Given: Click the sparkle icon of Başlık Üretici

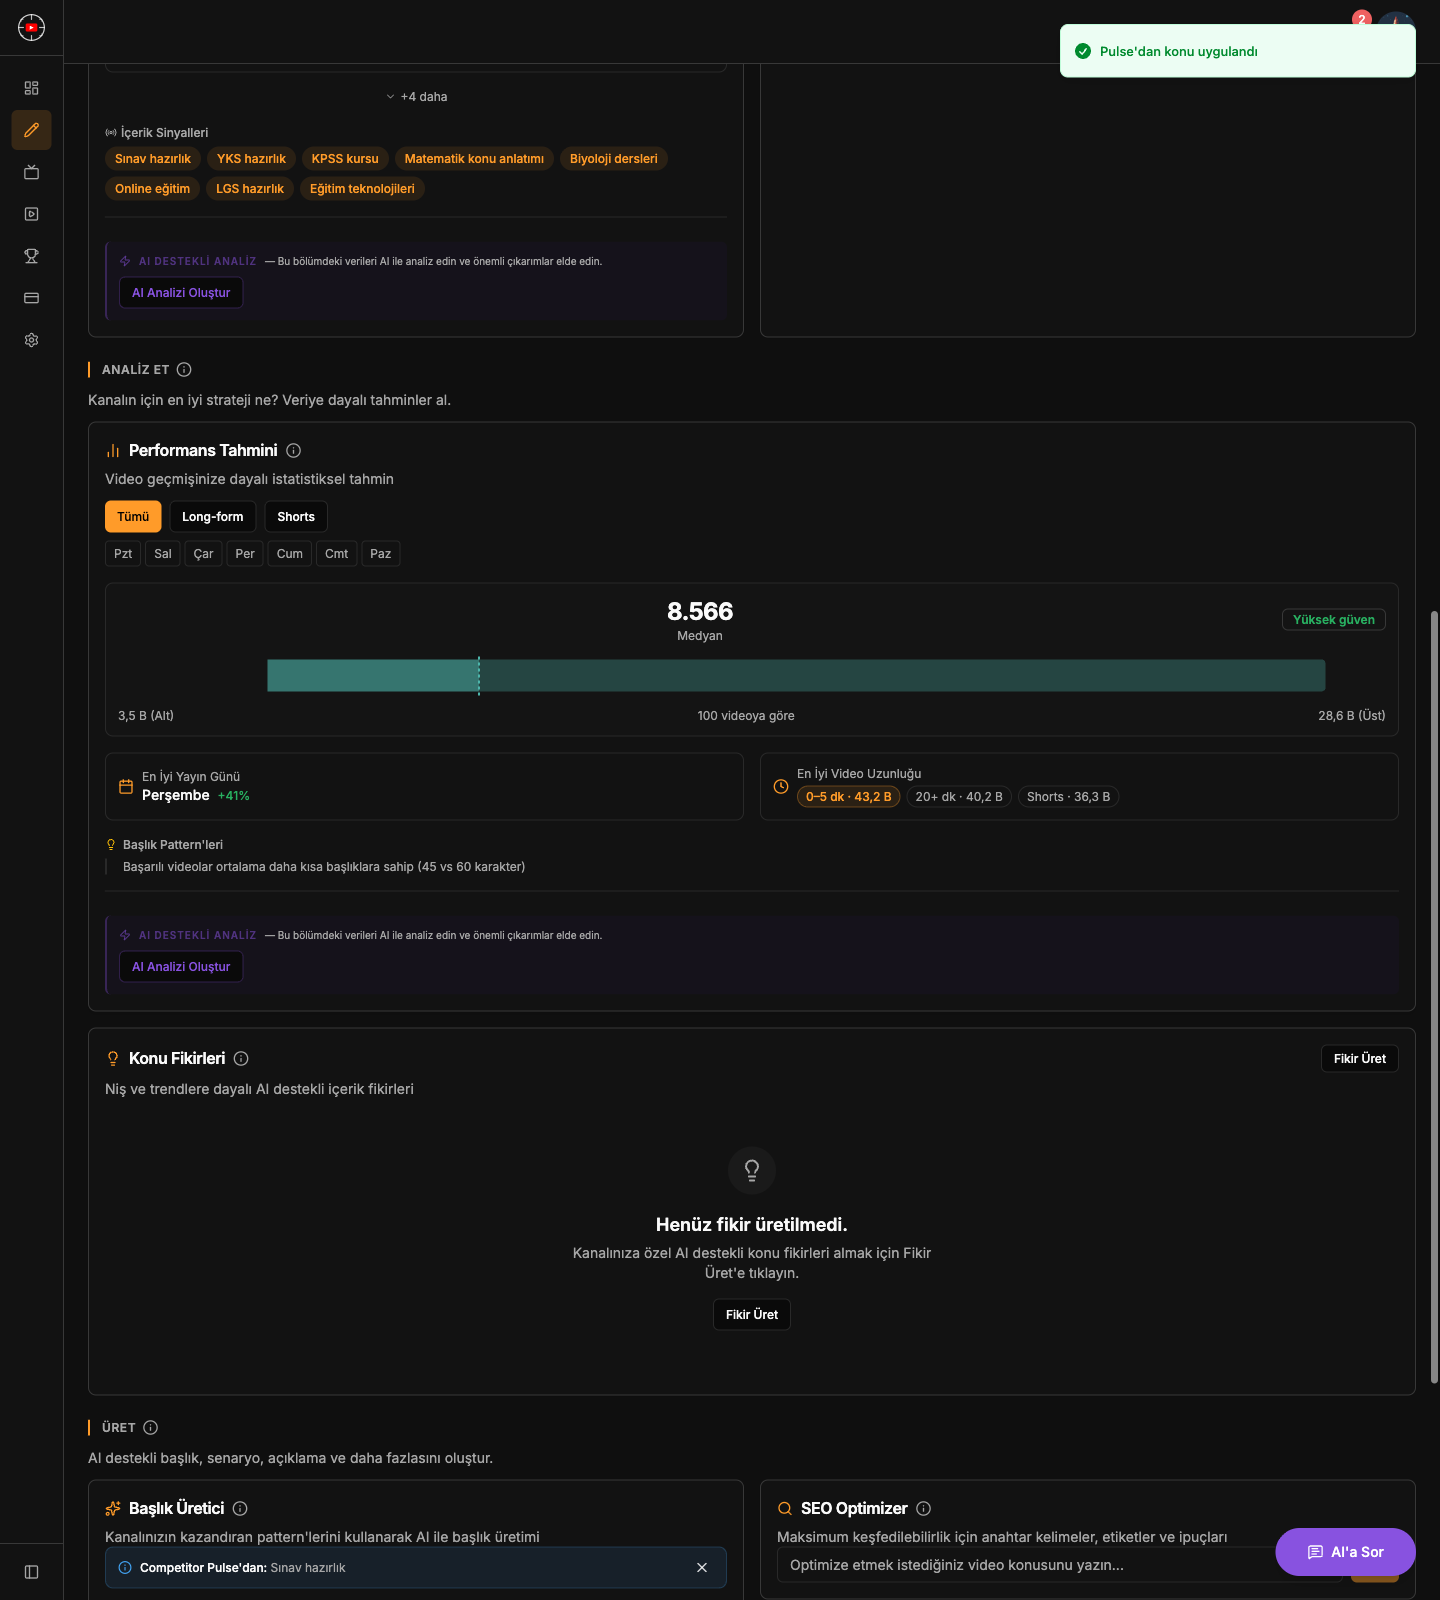Looking at the screenshot, I should (x=113, y=1509).
